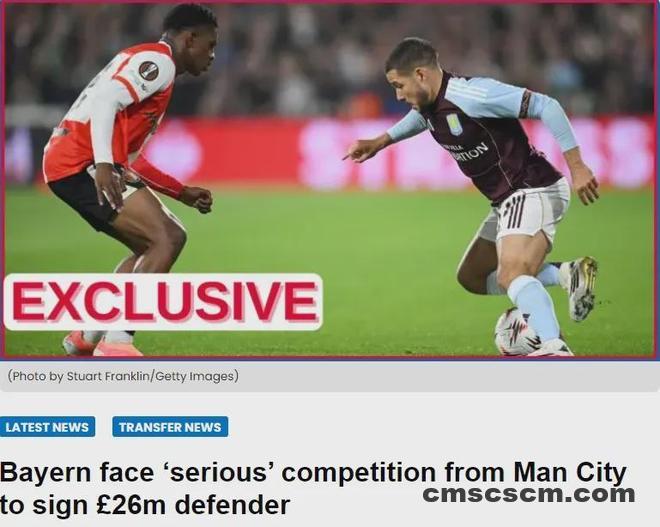Click the sponsor text on the claret shirt
660x527 pixels.
466,152
